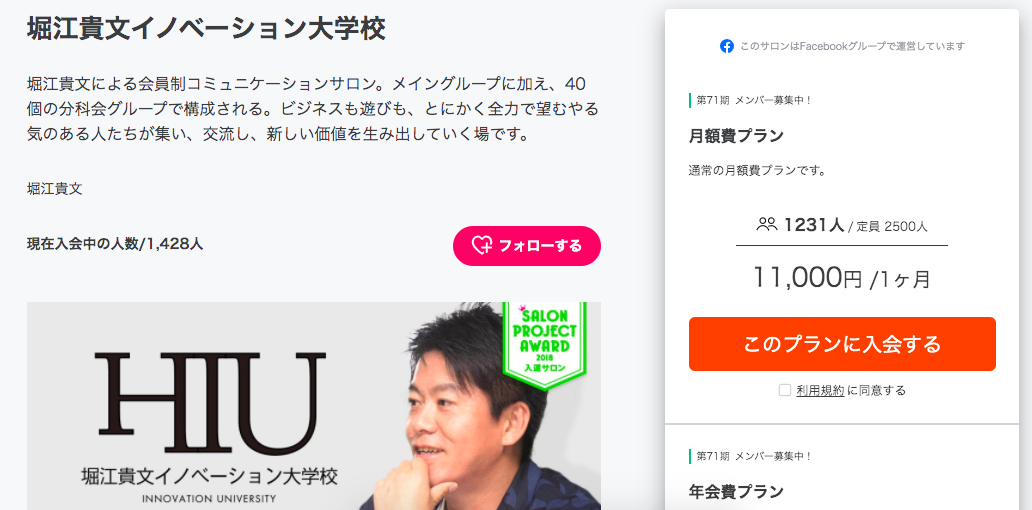This screenshot has width=1032, height=510.
Task: Click the large HIU logo in the banner
Action: click(210, 404)
